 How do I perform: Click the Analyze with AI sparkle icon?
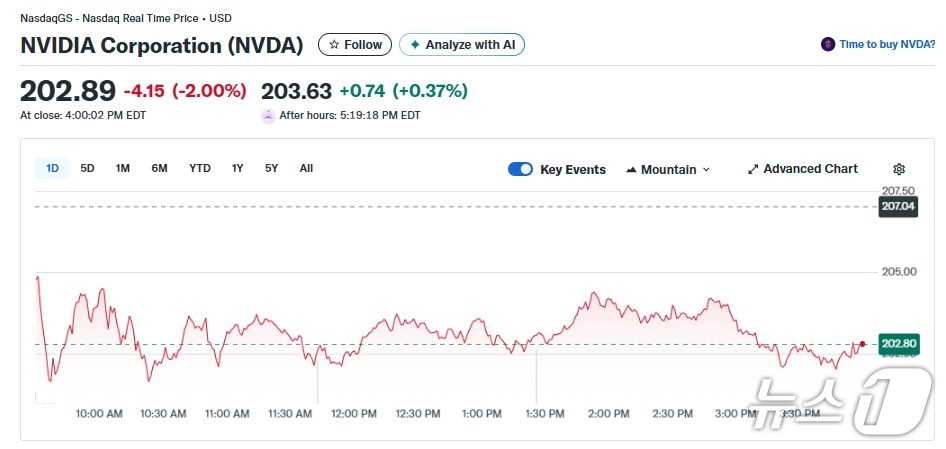415,45
